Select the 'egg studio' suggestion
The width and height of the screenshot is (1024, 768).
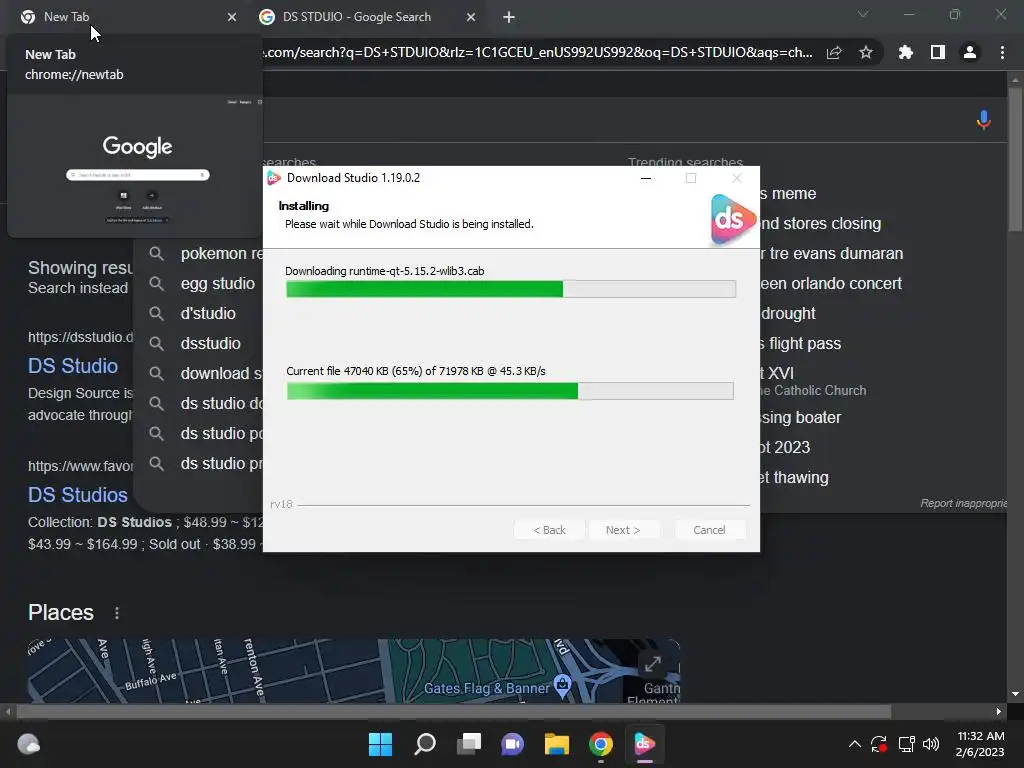(x=217, y=283)
